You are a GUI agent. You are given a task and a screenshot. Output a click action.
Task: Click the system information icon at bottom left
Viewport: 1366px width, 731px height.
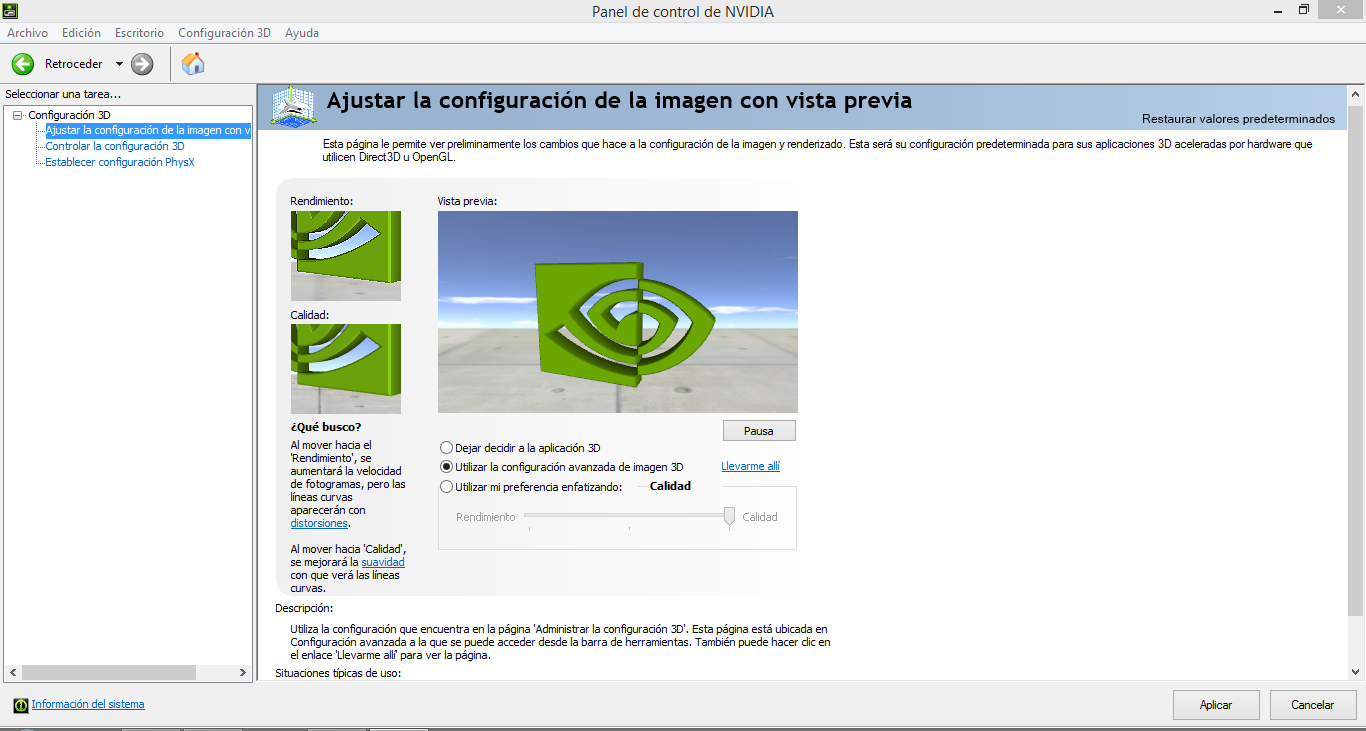click(x=20, y=705)
